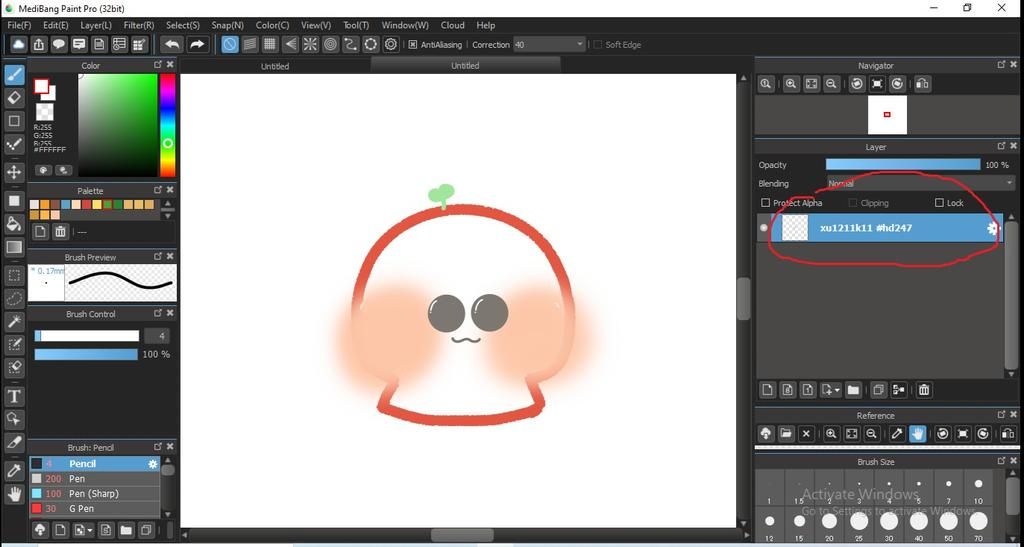This screenshot has width=1024, height=547.
Task: Zoom out in the Navigator panel
Action: [x=831, y=84]
